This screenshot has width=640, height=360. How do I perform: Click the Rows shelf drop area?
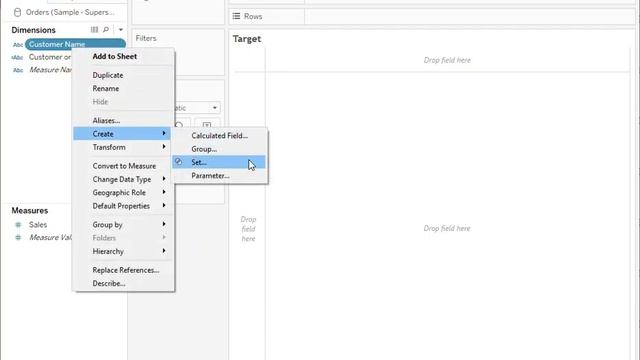tap(469, 16)
